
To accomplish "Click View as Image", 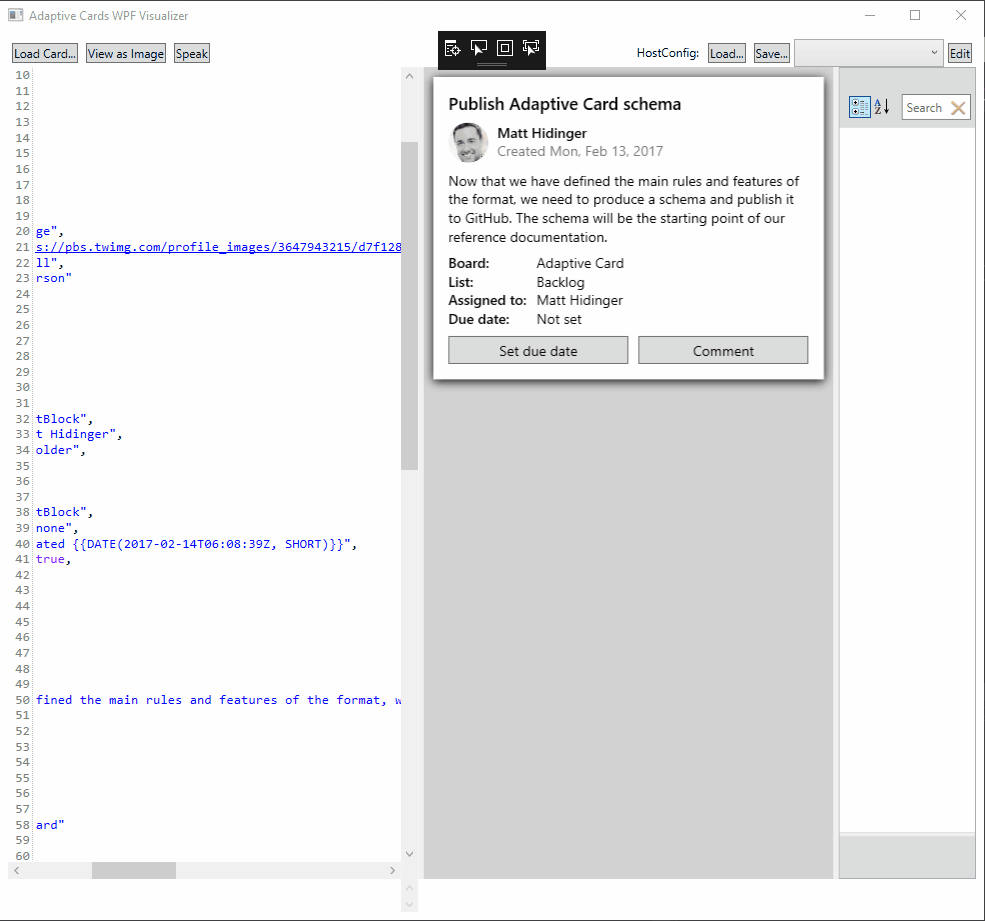I will [125, 53].
